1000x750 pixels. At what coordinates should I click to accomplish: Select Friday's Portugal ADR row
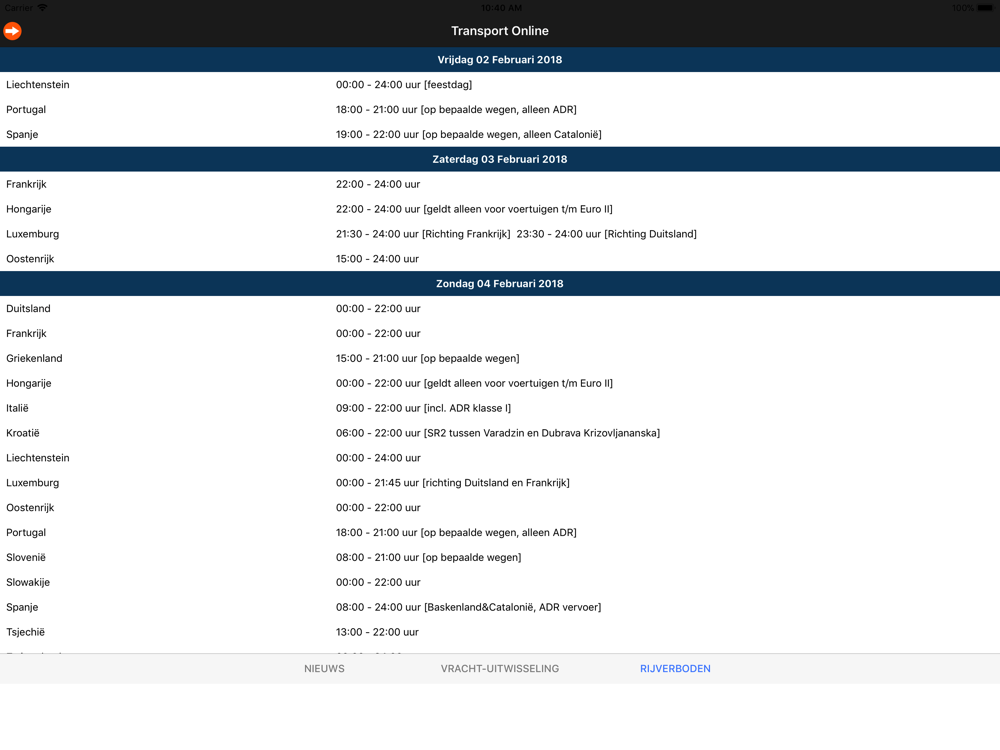click(x=500, y=109)
